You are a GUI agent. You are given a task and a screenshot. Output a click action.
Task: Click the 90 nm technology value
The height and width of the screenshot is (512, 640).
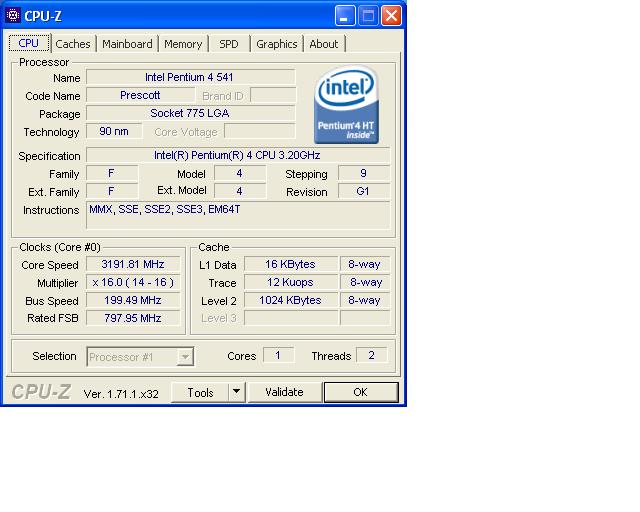click(114, 131)
